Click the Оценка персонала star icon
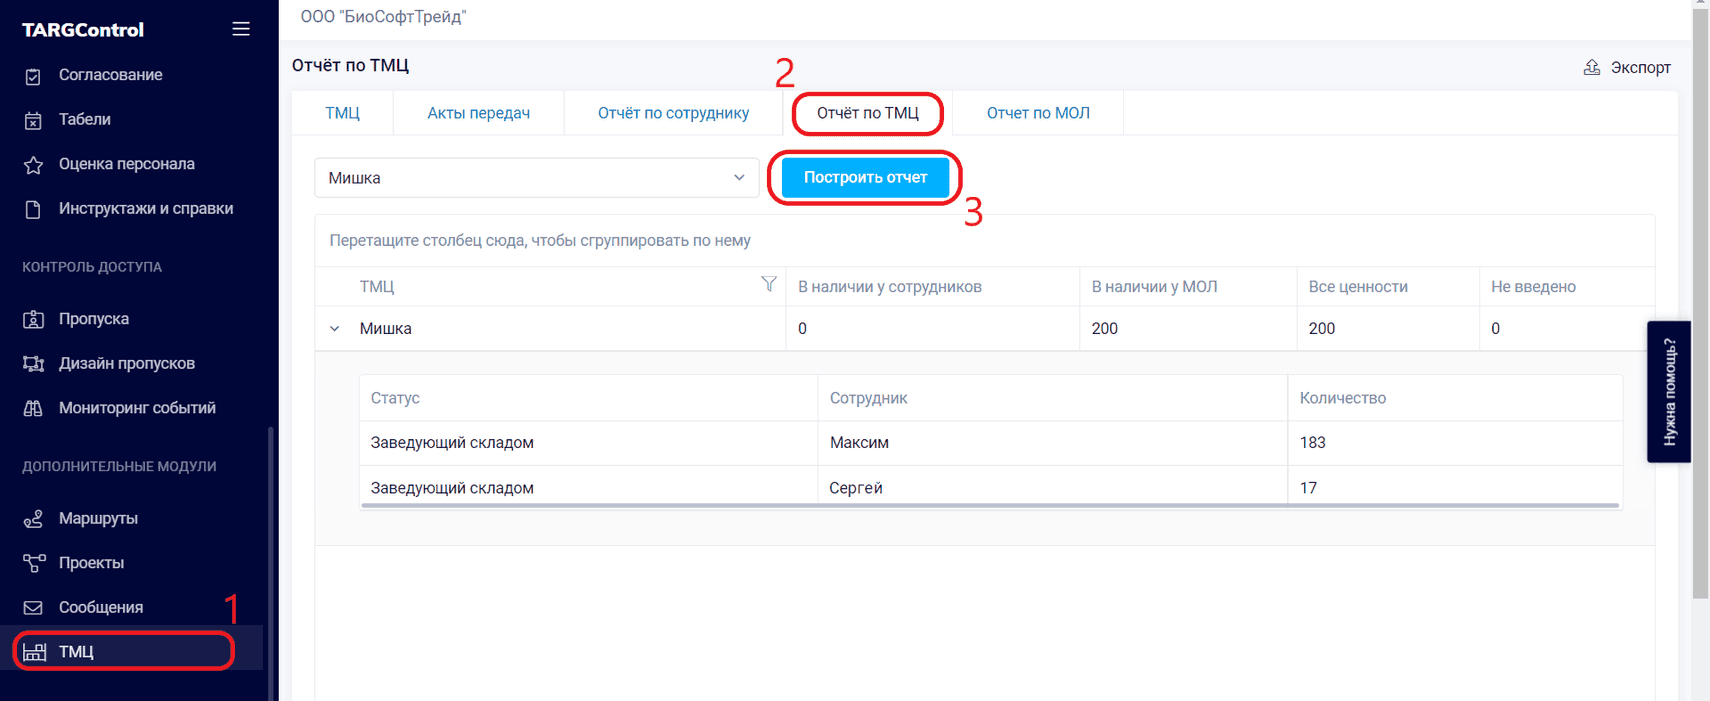1710x701 pixels. pos(33,165)
